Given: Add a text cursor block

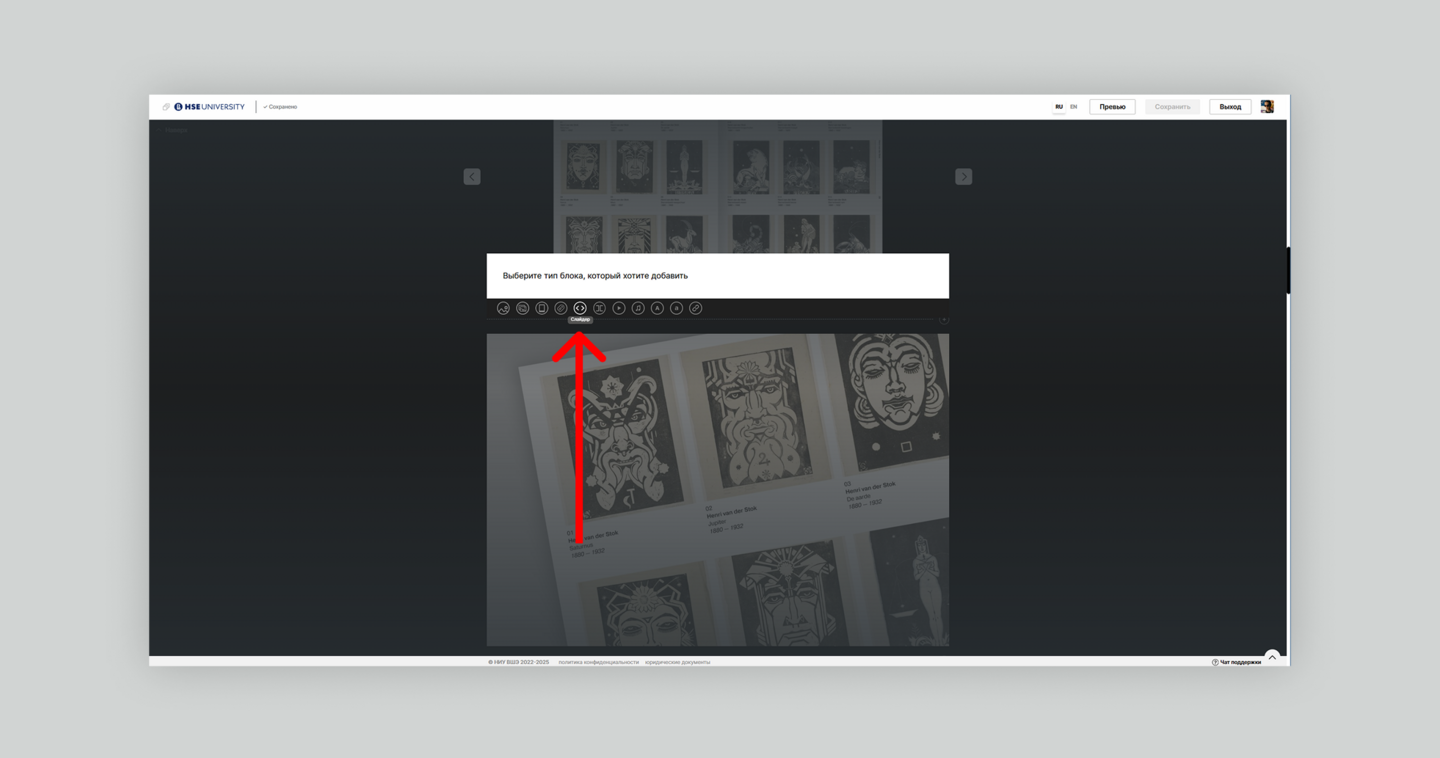Looking at the screenshot, I should click(599, 308).
